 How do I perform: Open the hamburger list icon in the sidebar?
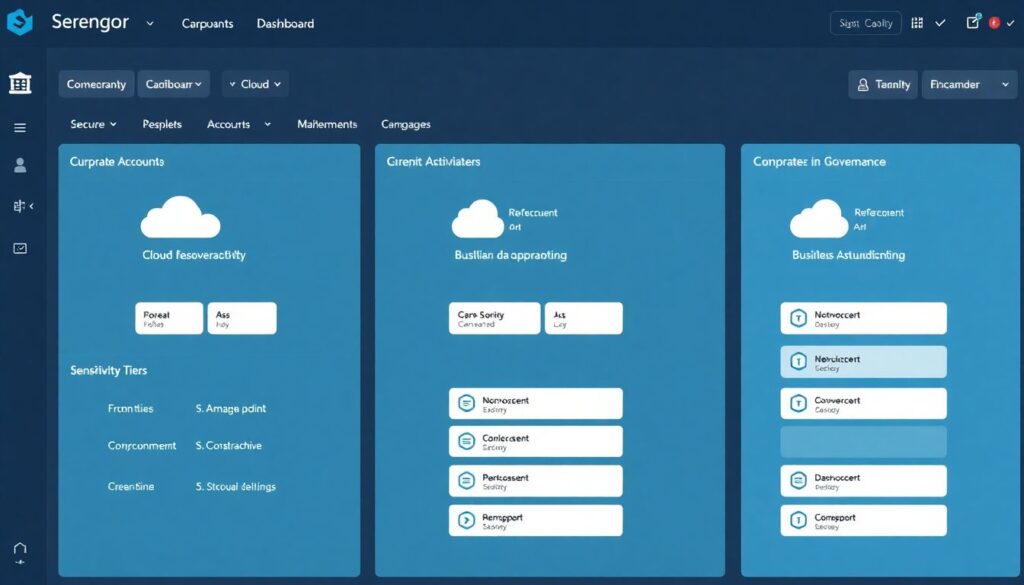coord(20,127)
